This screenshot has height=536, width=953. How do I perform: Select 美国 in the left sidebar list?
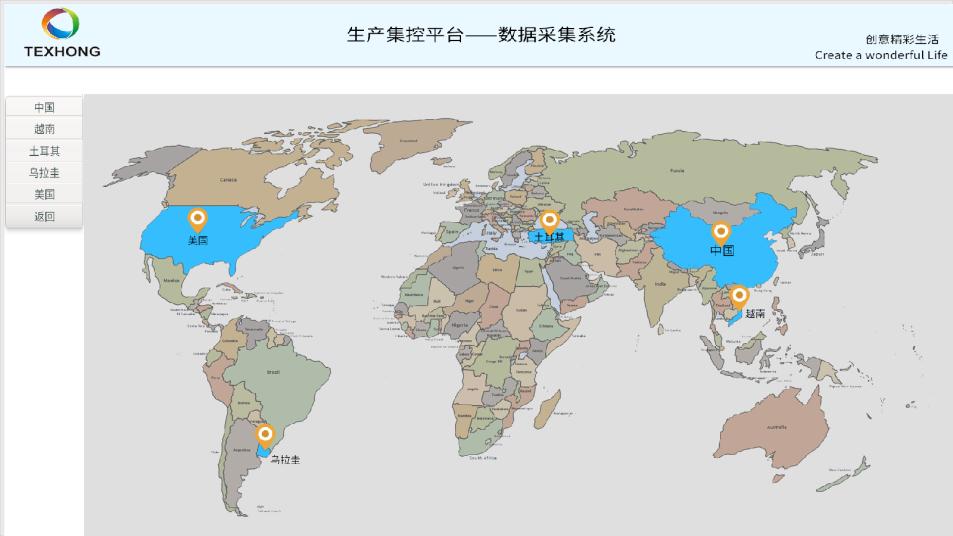tap(44, 194)
